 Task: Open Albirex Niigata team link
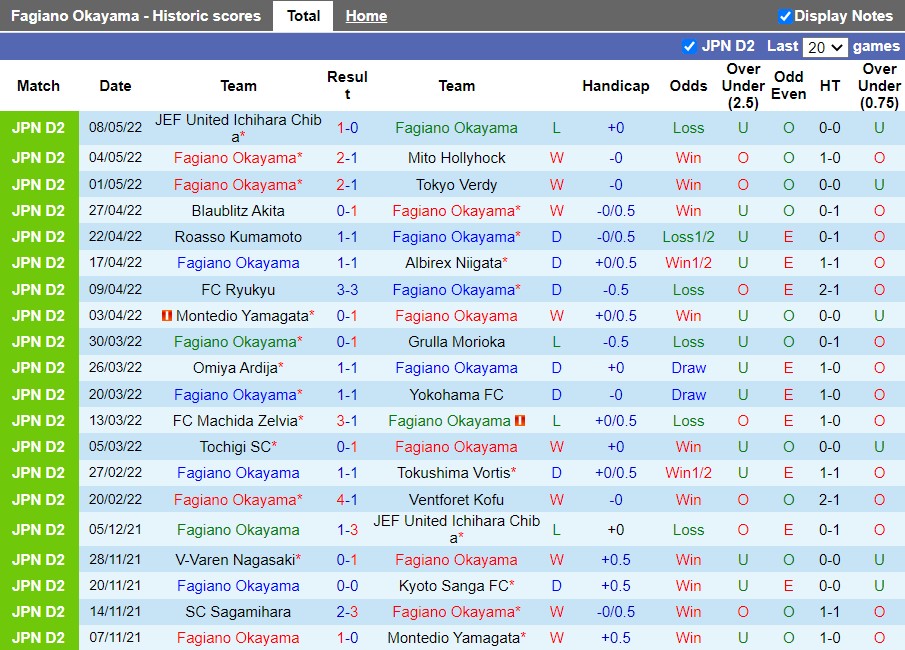click(x=453, y=263)
